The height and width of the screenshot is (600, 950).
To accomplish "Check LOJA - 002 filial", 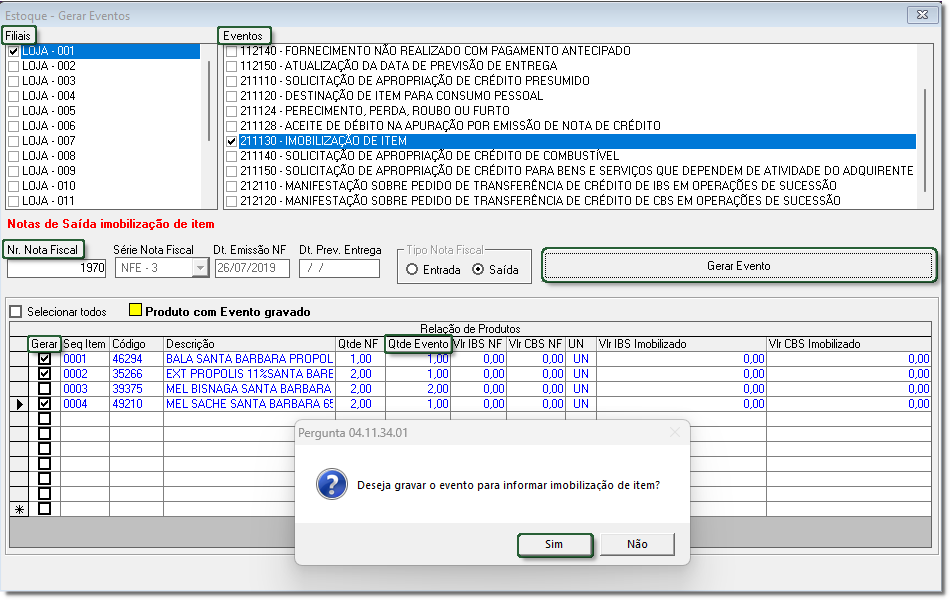I will [x=13, y=66].
